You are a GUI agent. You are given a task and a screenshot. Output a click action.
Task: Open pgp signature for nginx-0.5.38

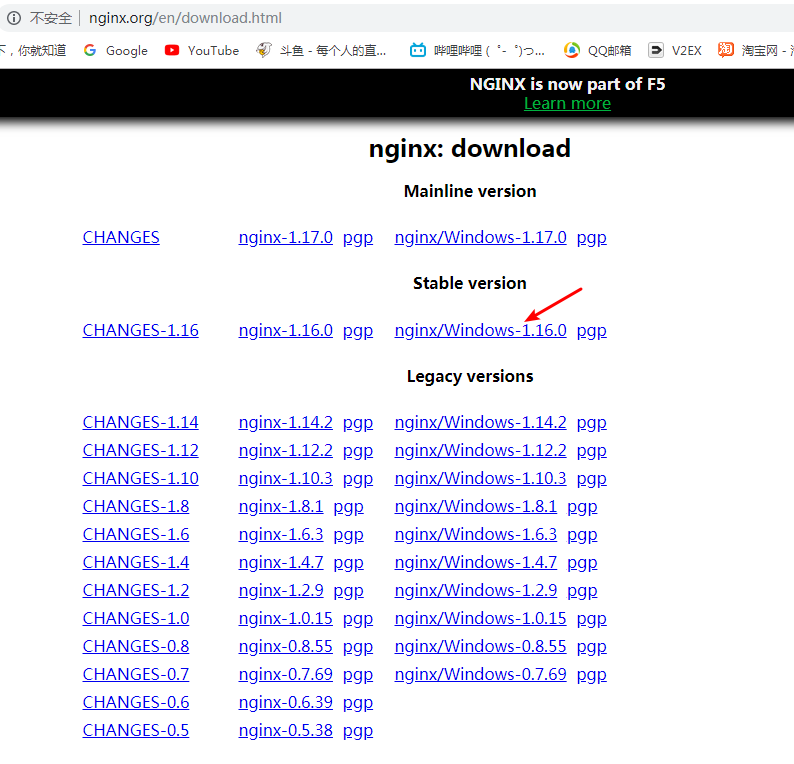click(x=358, y=731)
